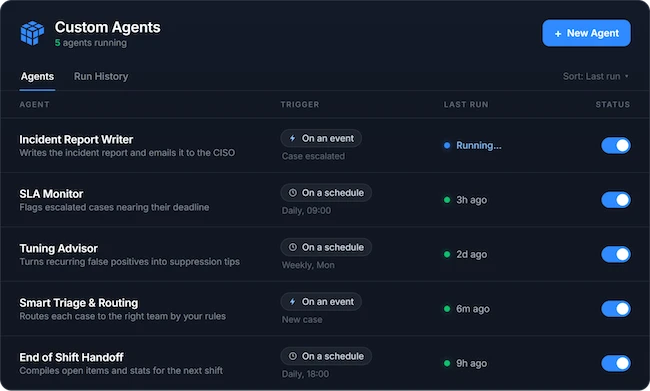Click the green dot beside 2d ago
This screenshot has width=650, height=391.
[447, 254]
